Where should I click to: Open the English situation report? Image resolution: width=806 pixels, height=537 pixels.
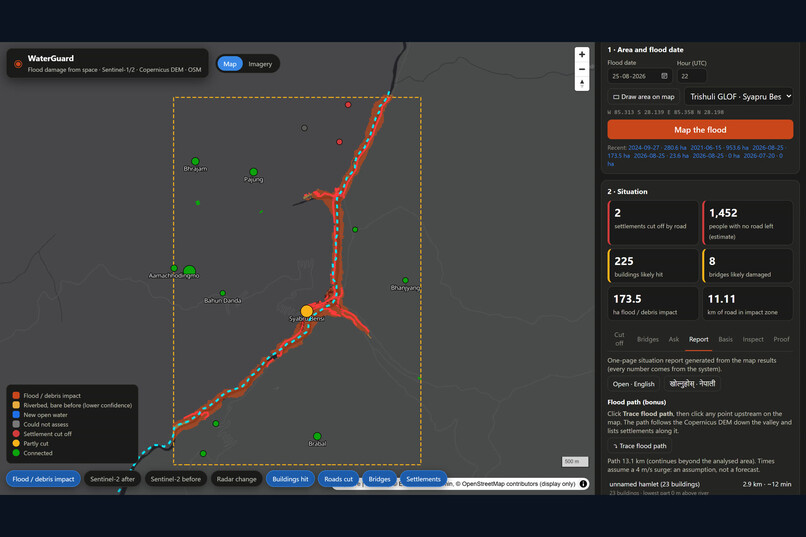pos(633,384)
